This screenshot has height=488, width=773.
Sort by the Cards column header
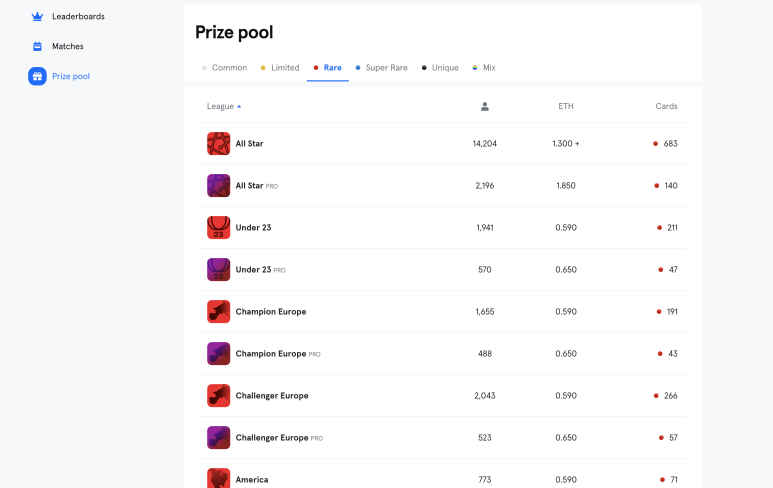pyautogui.click(x=667, y=106)
